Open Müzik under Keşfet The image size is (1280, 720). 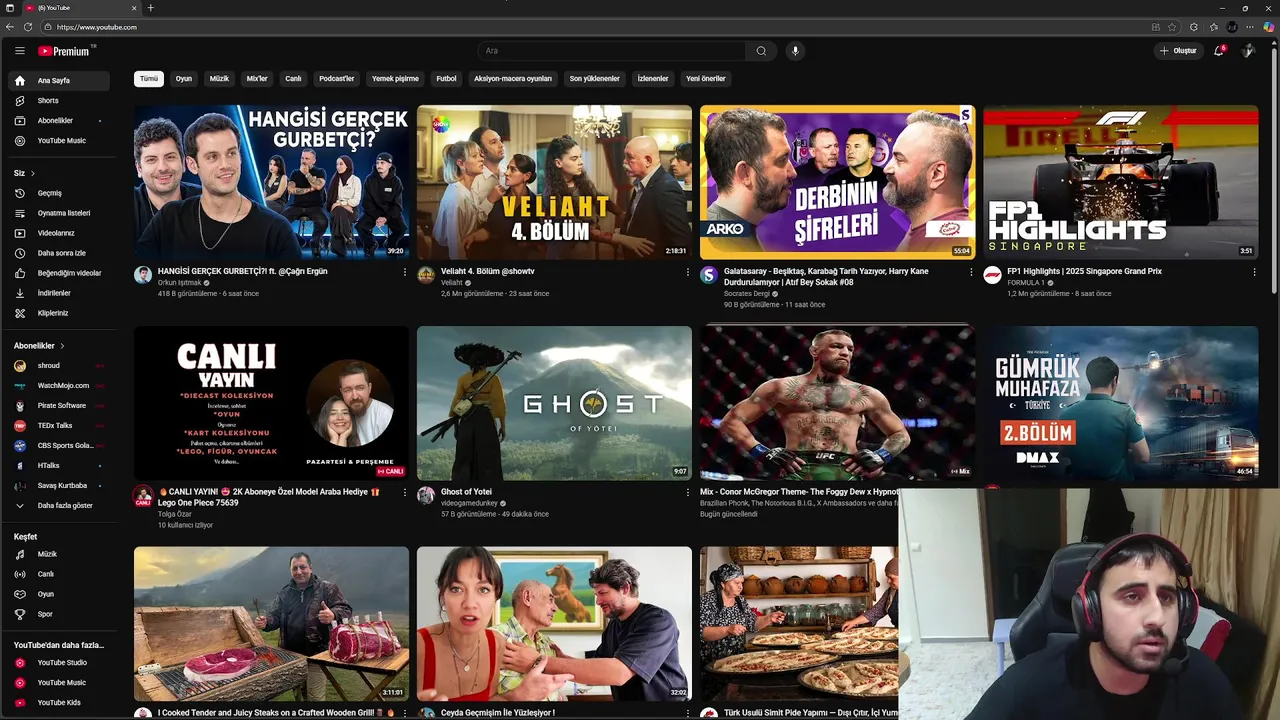(58, 554)
